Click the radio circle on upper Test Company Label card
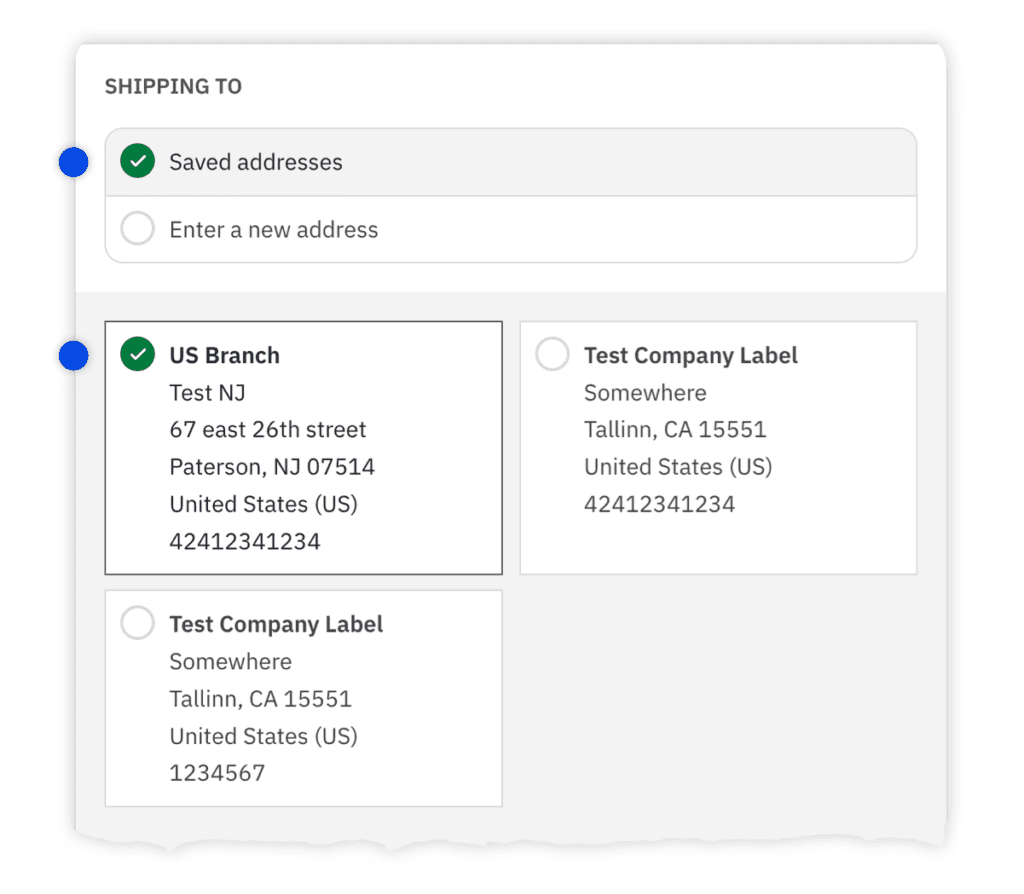This screenshot has height=894, width=1024. (552, 354)
